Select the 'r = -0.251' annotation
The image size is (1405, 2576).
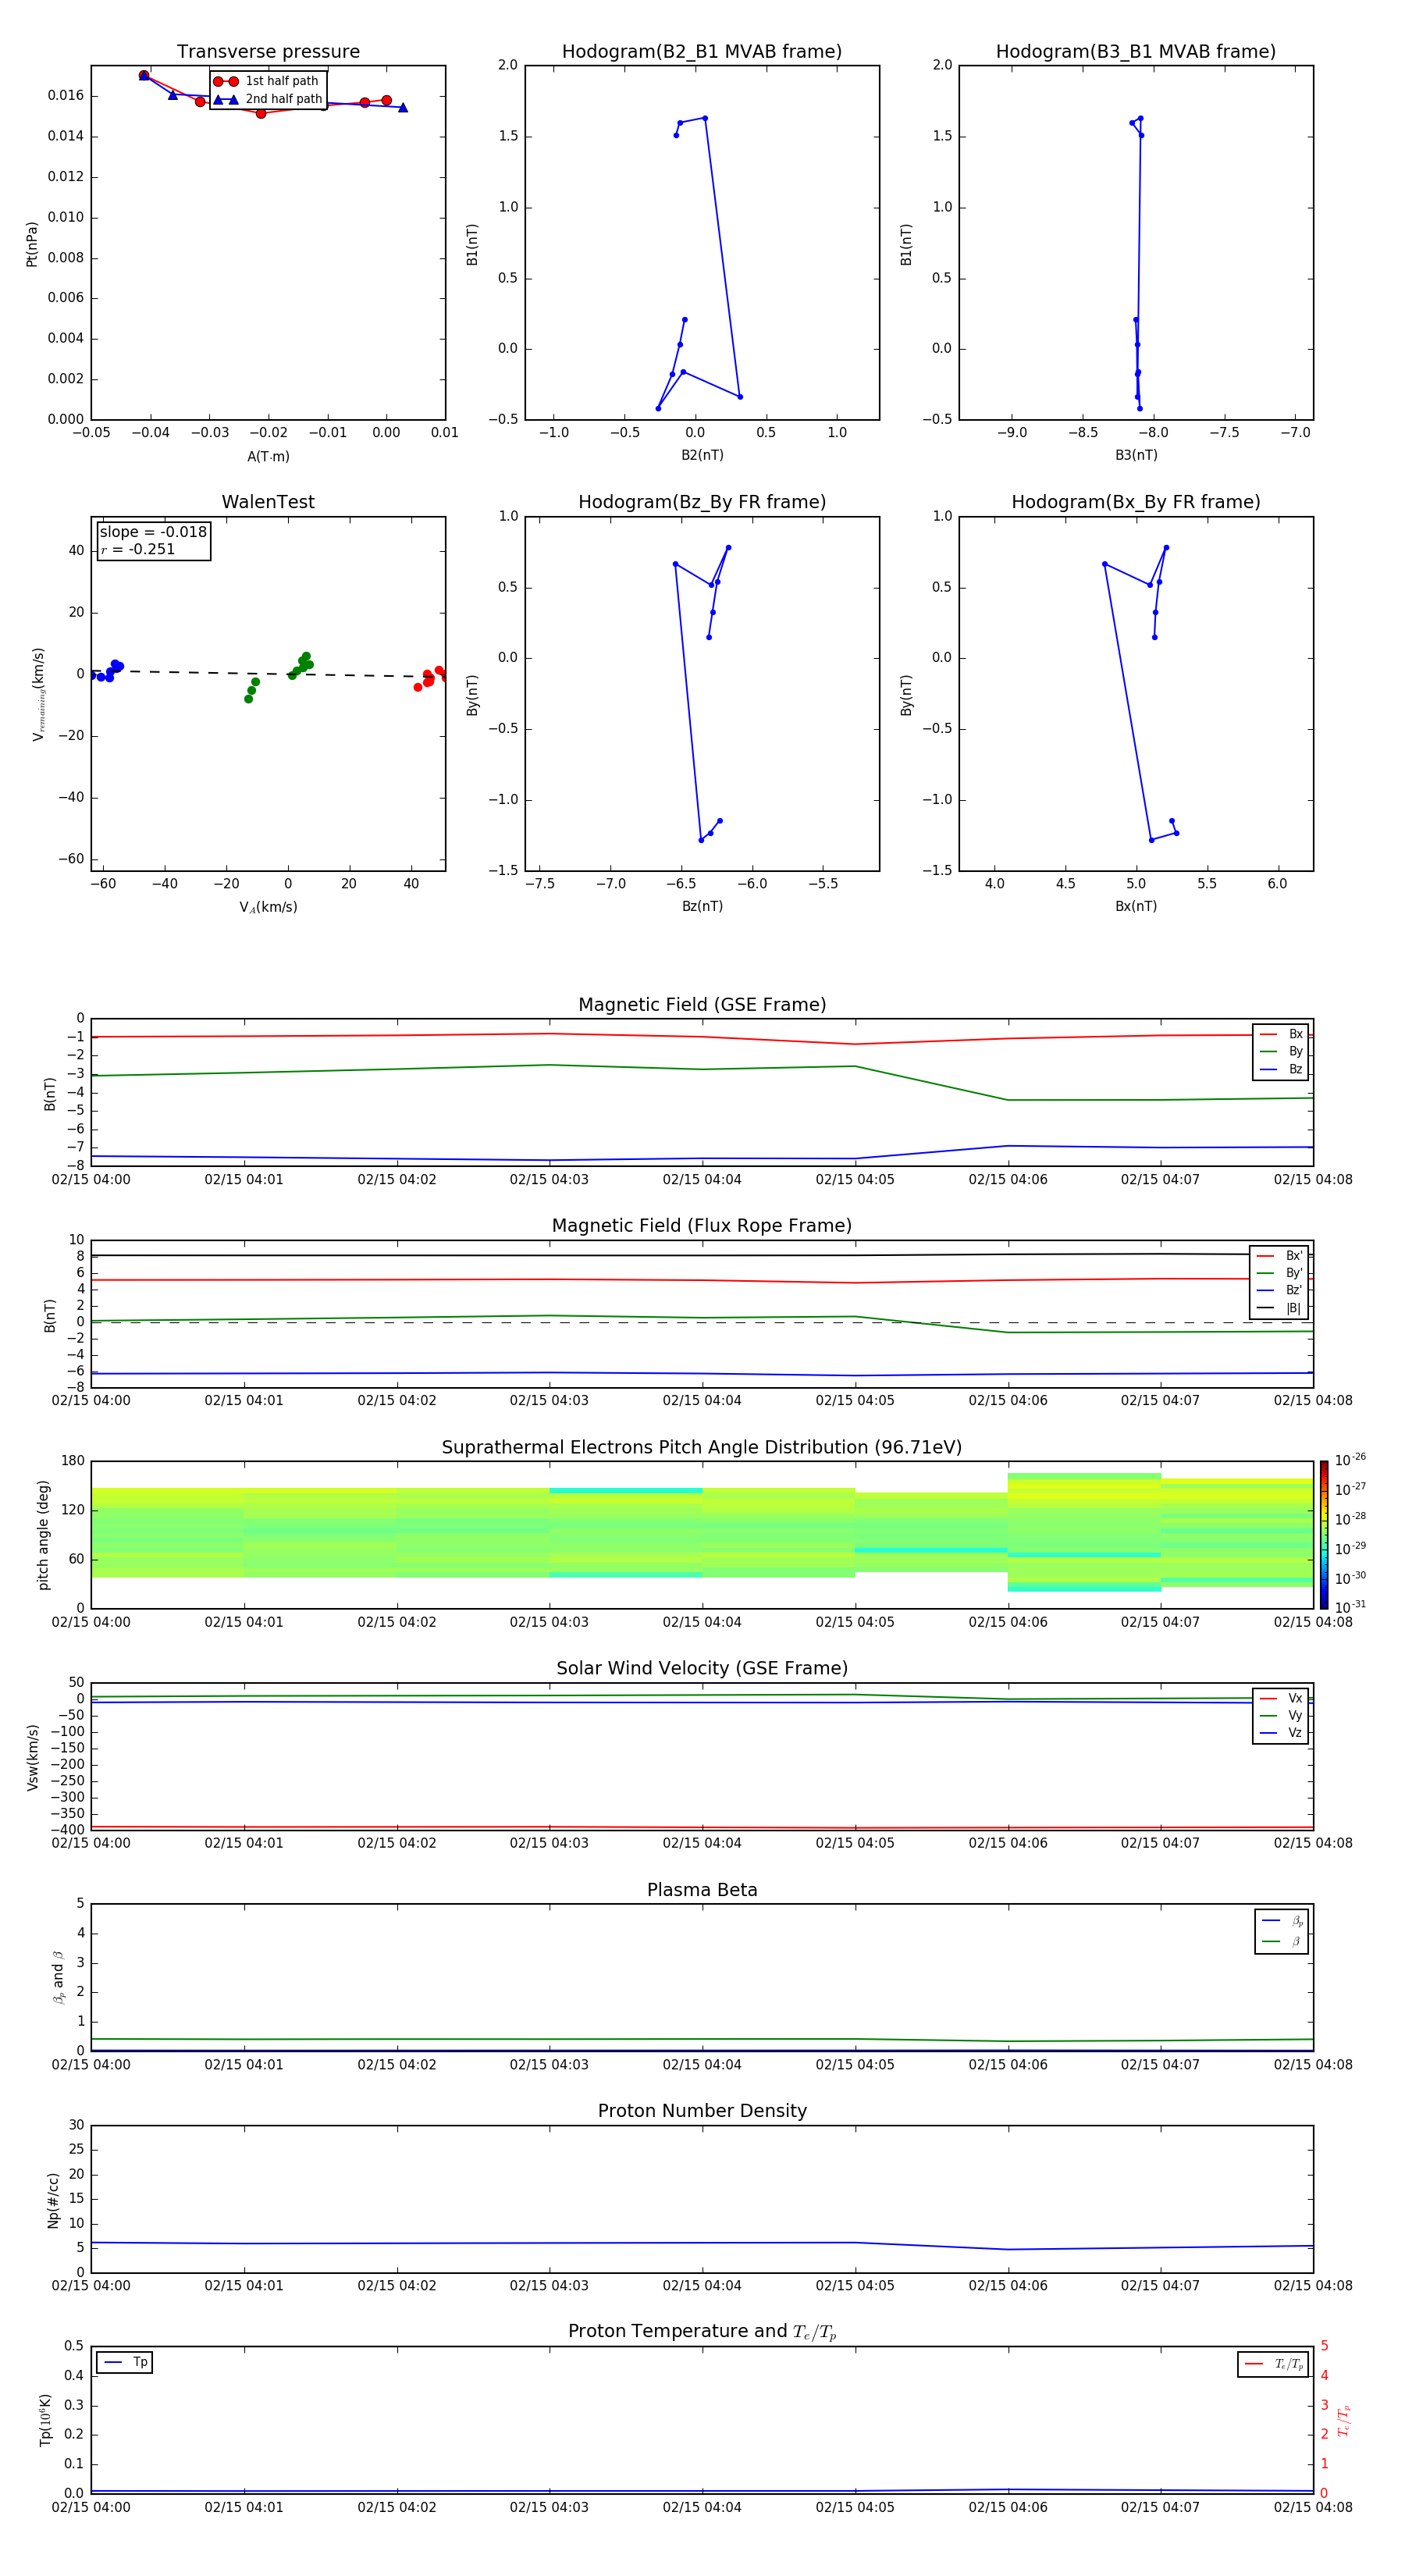coord(138,550)
